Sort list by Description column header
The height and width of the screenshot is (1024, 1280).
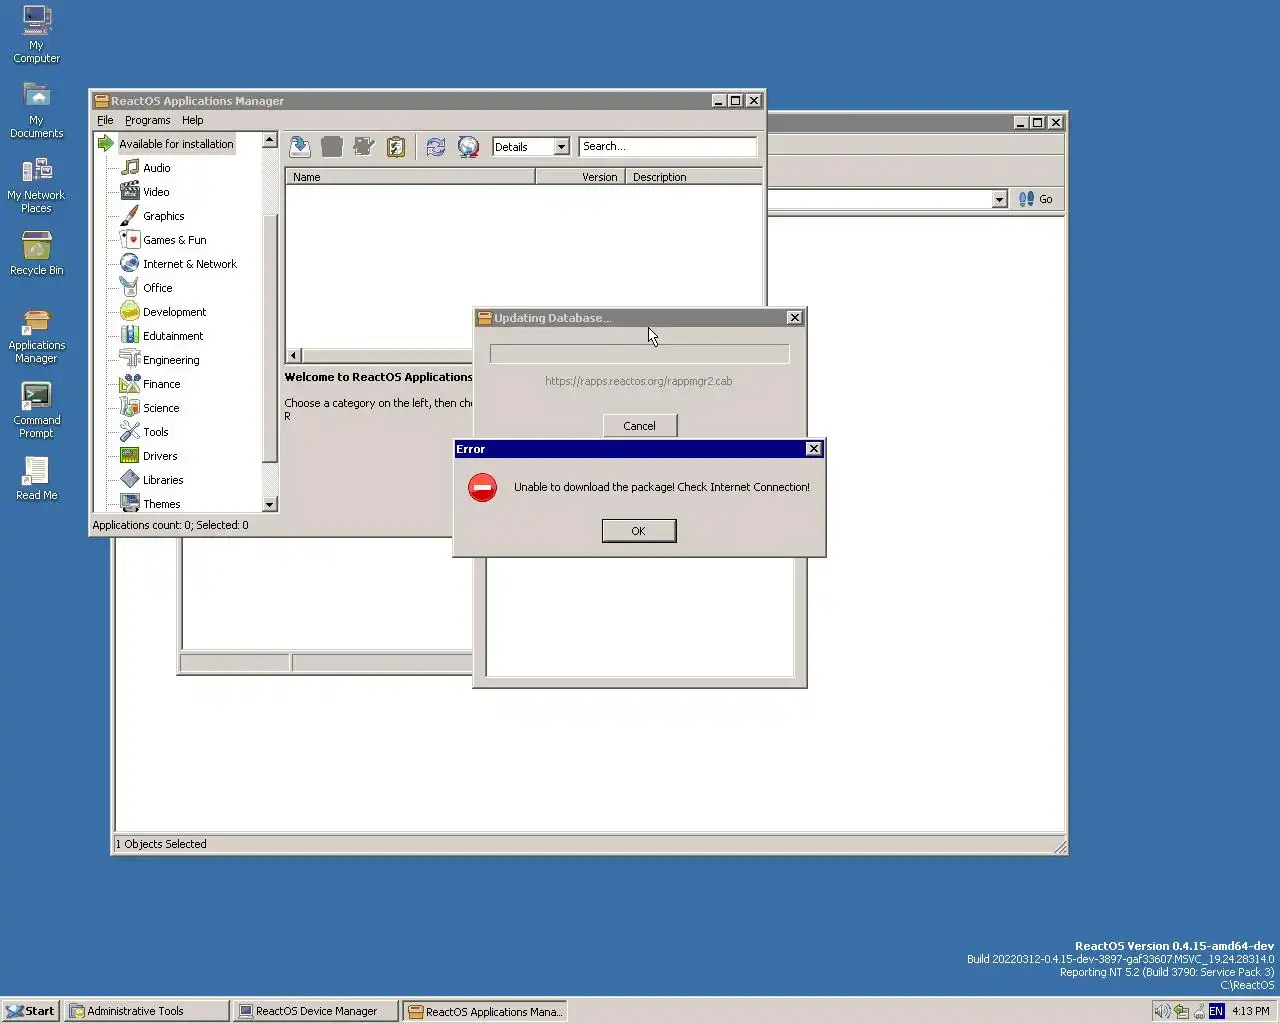(x=694, y=177)
